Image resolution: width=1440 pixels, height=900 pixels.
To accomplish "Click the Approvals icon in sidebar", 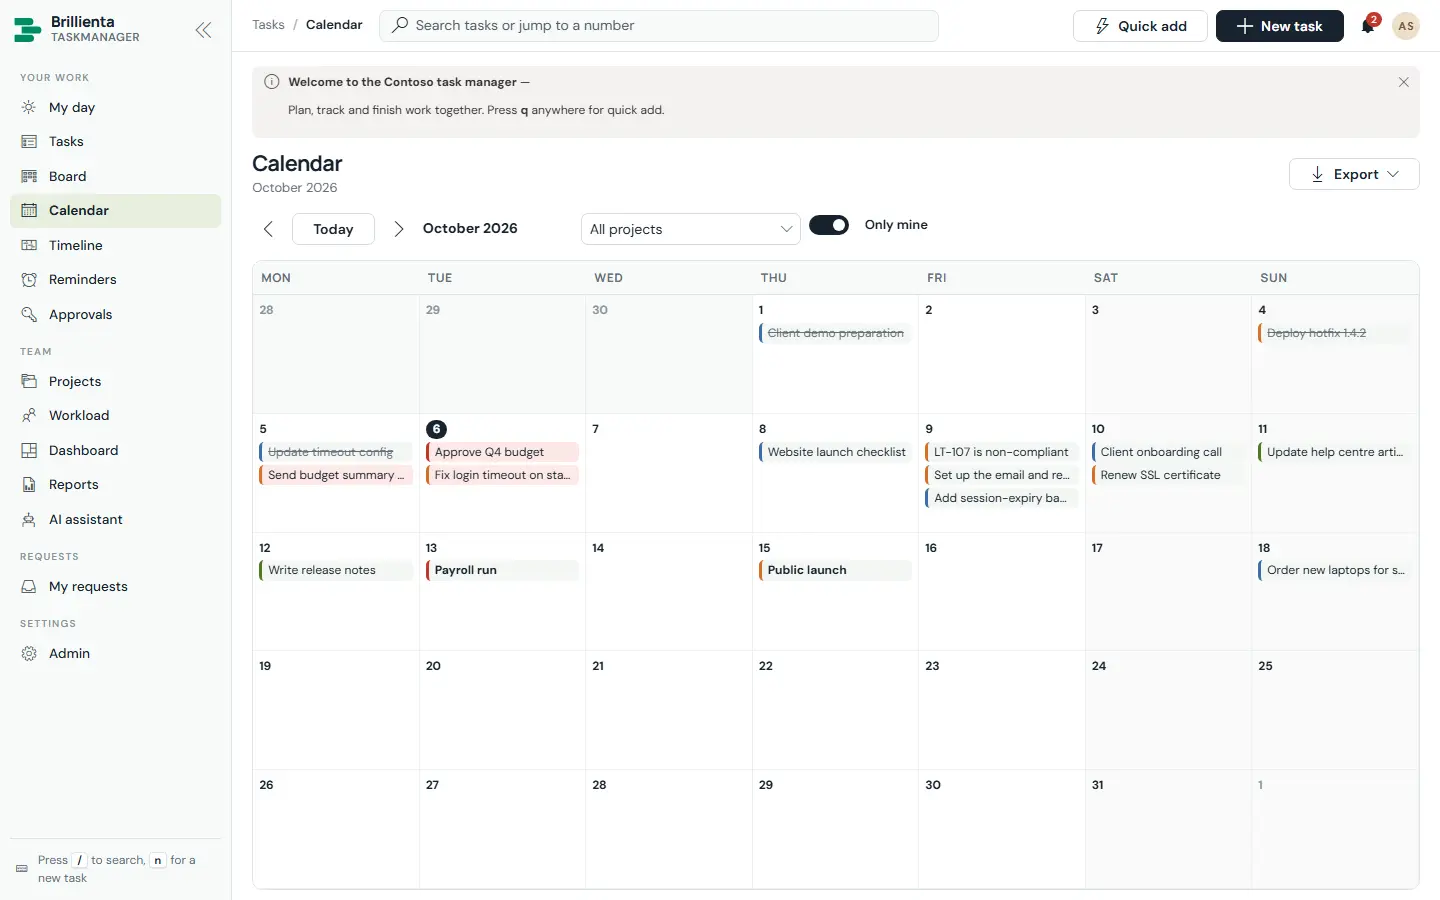I will point(29,315).
